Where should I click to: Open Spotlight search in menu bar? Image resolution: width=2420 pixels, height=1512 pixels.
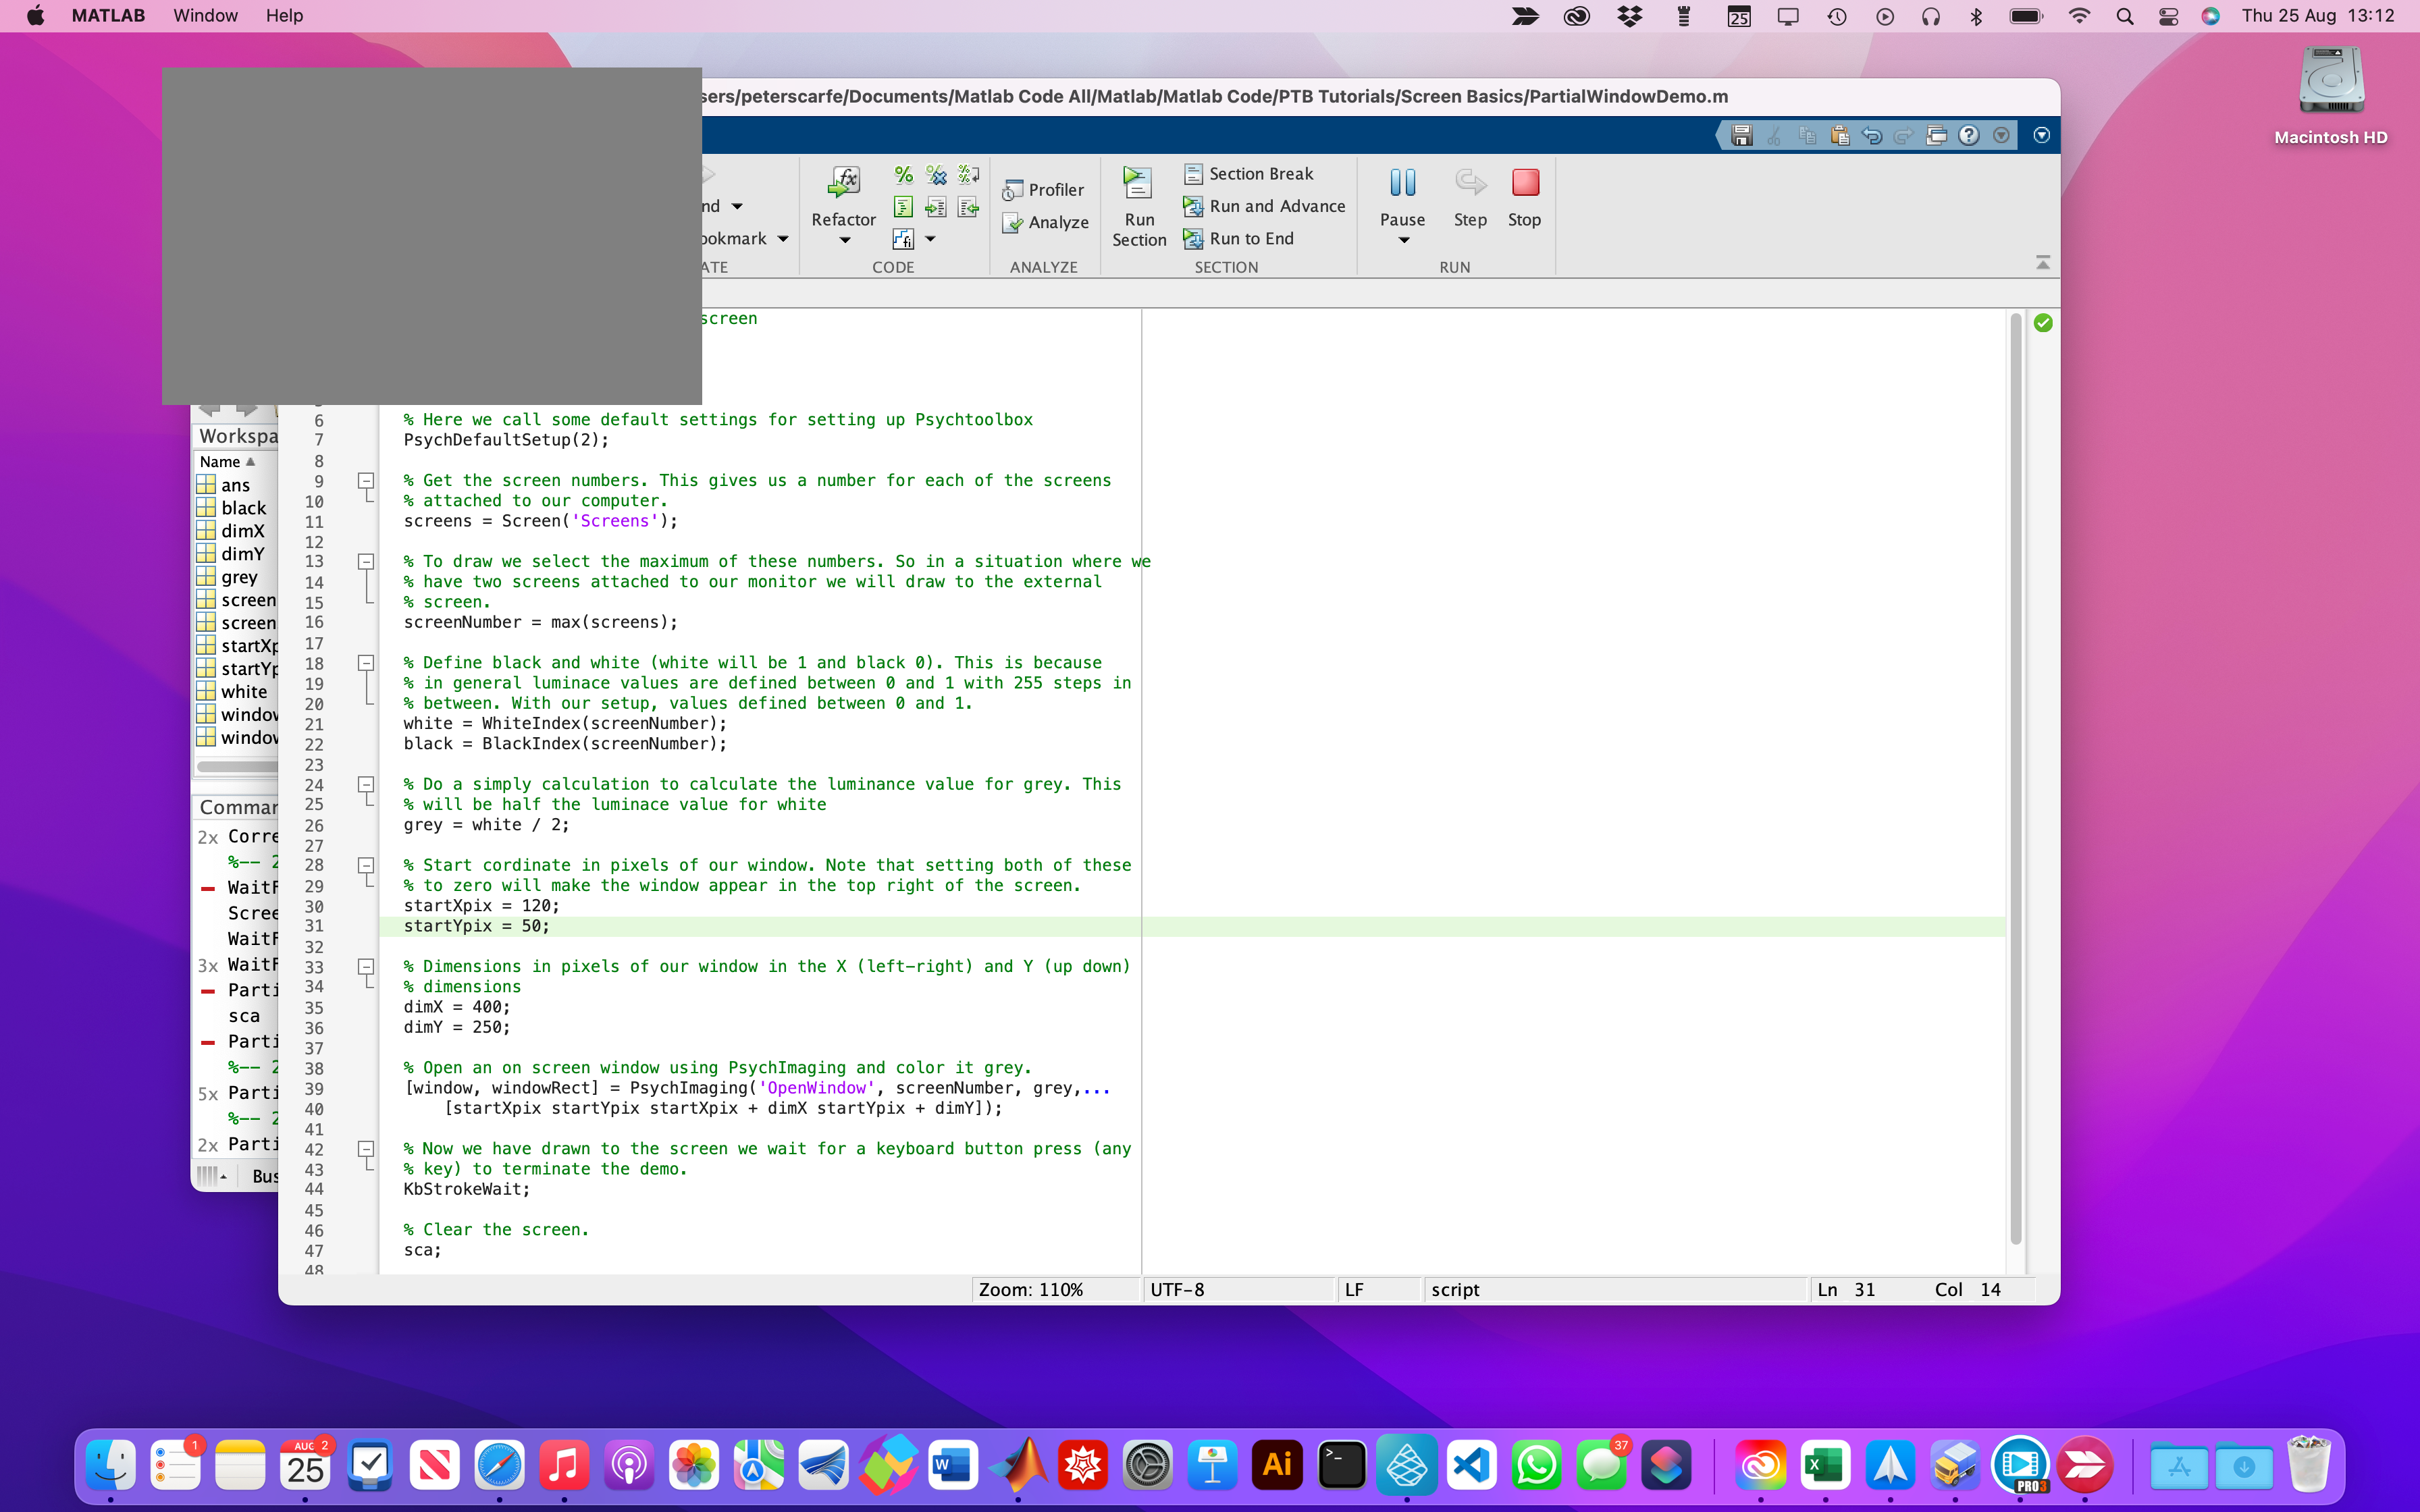click(x=2125, y=16)
